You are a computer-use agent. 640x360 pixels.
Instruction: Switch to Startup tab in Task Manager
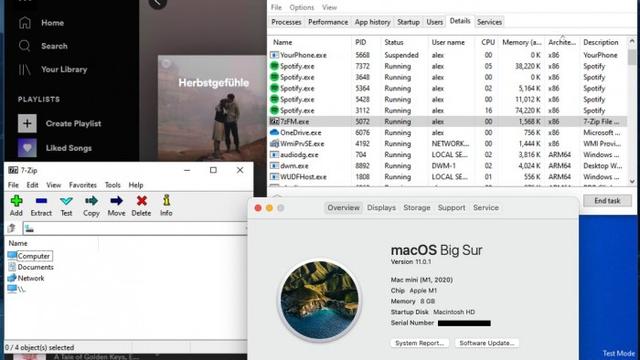click(408, 22)
